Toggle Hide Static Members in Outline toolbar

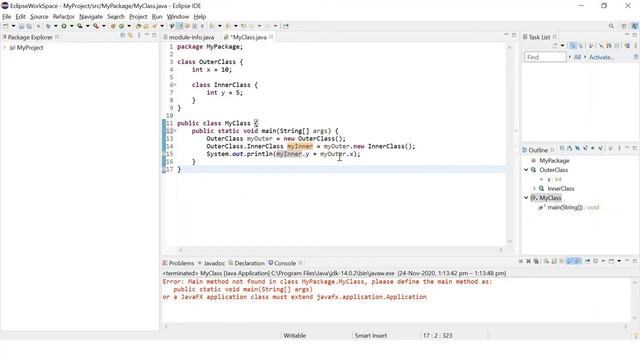click(585, 149)
